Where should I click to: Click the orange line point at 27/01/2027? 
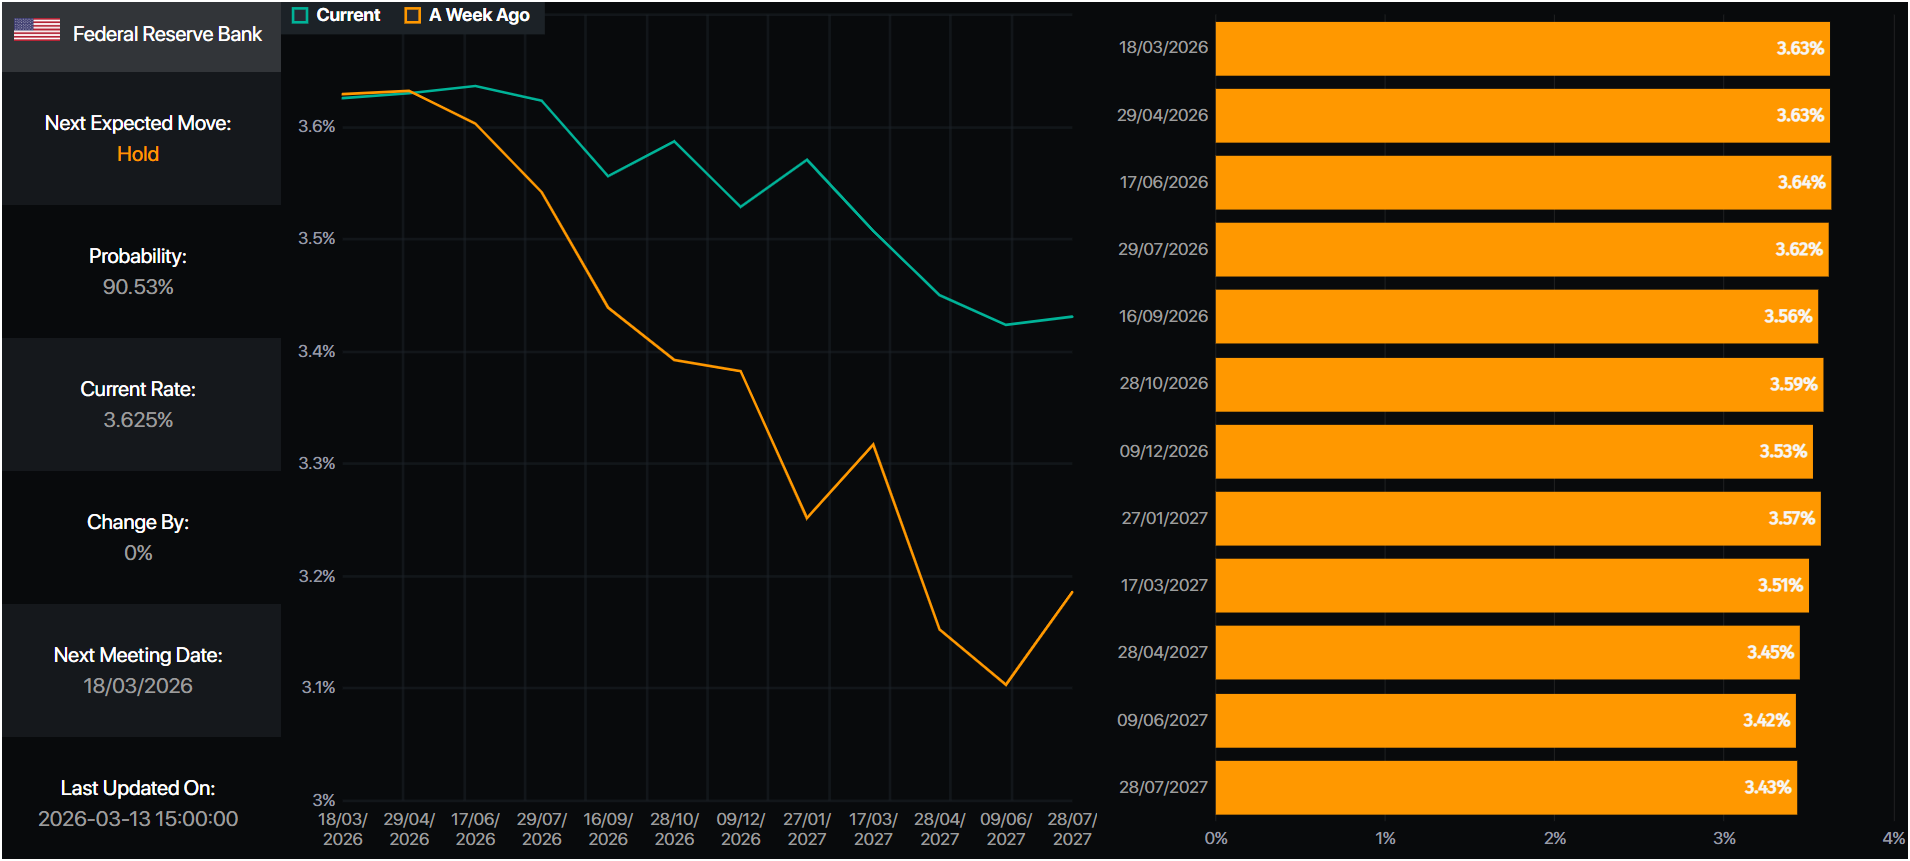pos(807,518)
